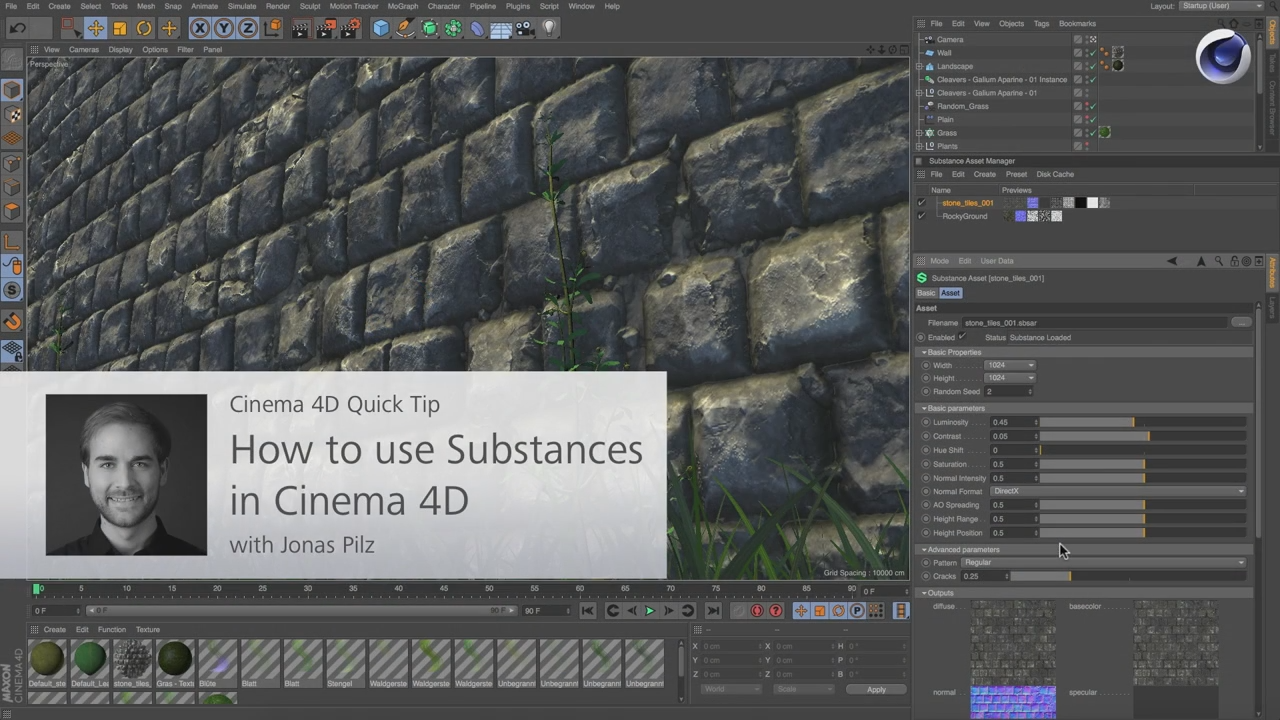Screen dimensions: 1280x720
Task: Go to end of animation
Action: coord(713,610)
